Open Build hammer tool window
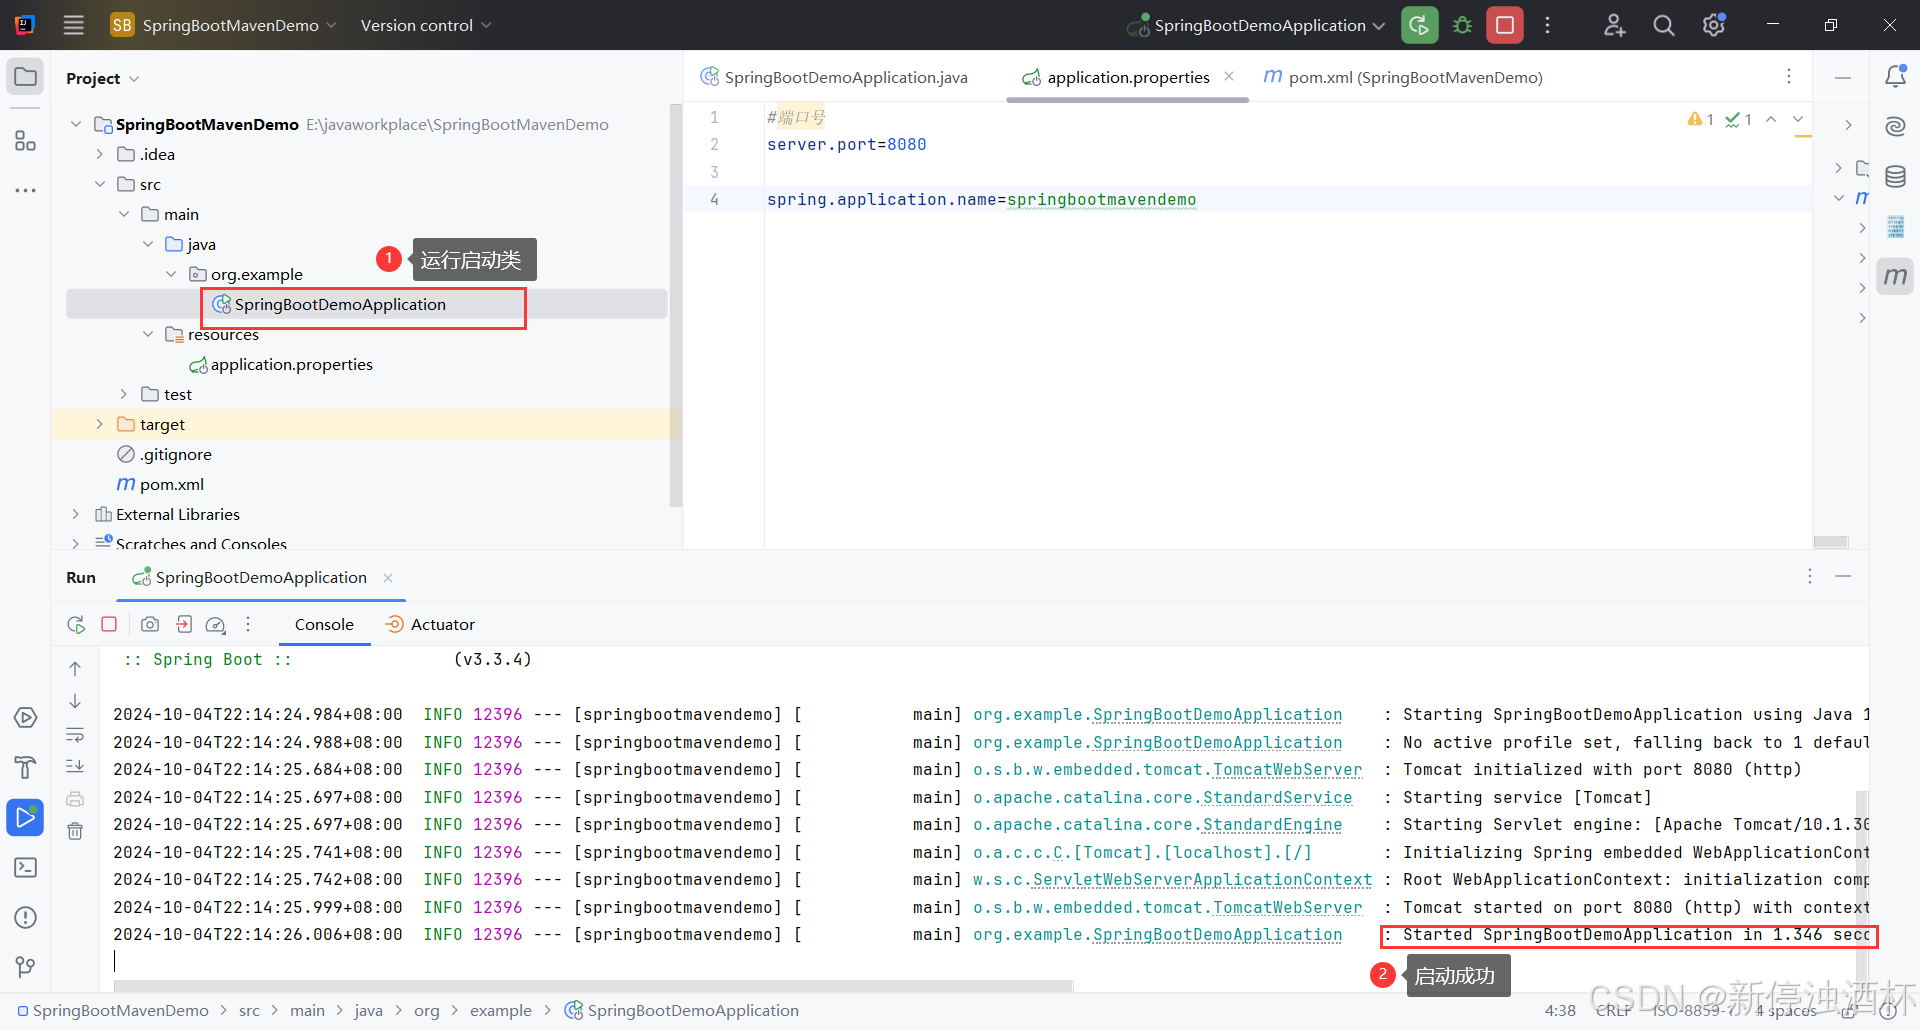Viewport: 1920px width, 1030px height. [25, 767]
